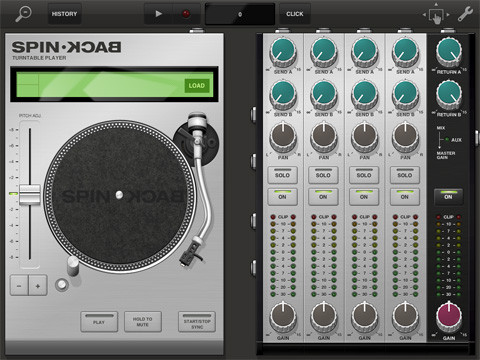This screenshot has width=480, height=360.
Task: Click the transport position display showing 0
Action: click(240, 14)
